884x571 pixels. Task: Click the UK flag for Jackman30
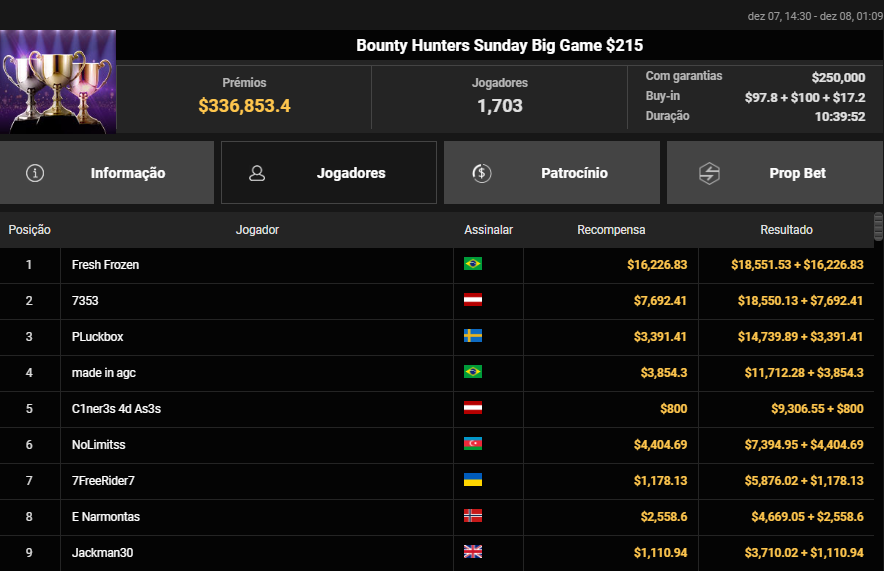(472, 552)
